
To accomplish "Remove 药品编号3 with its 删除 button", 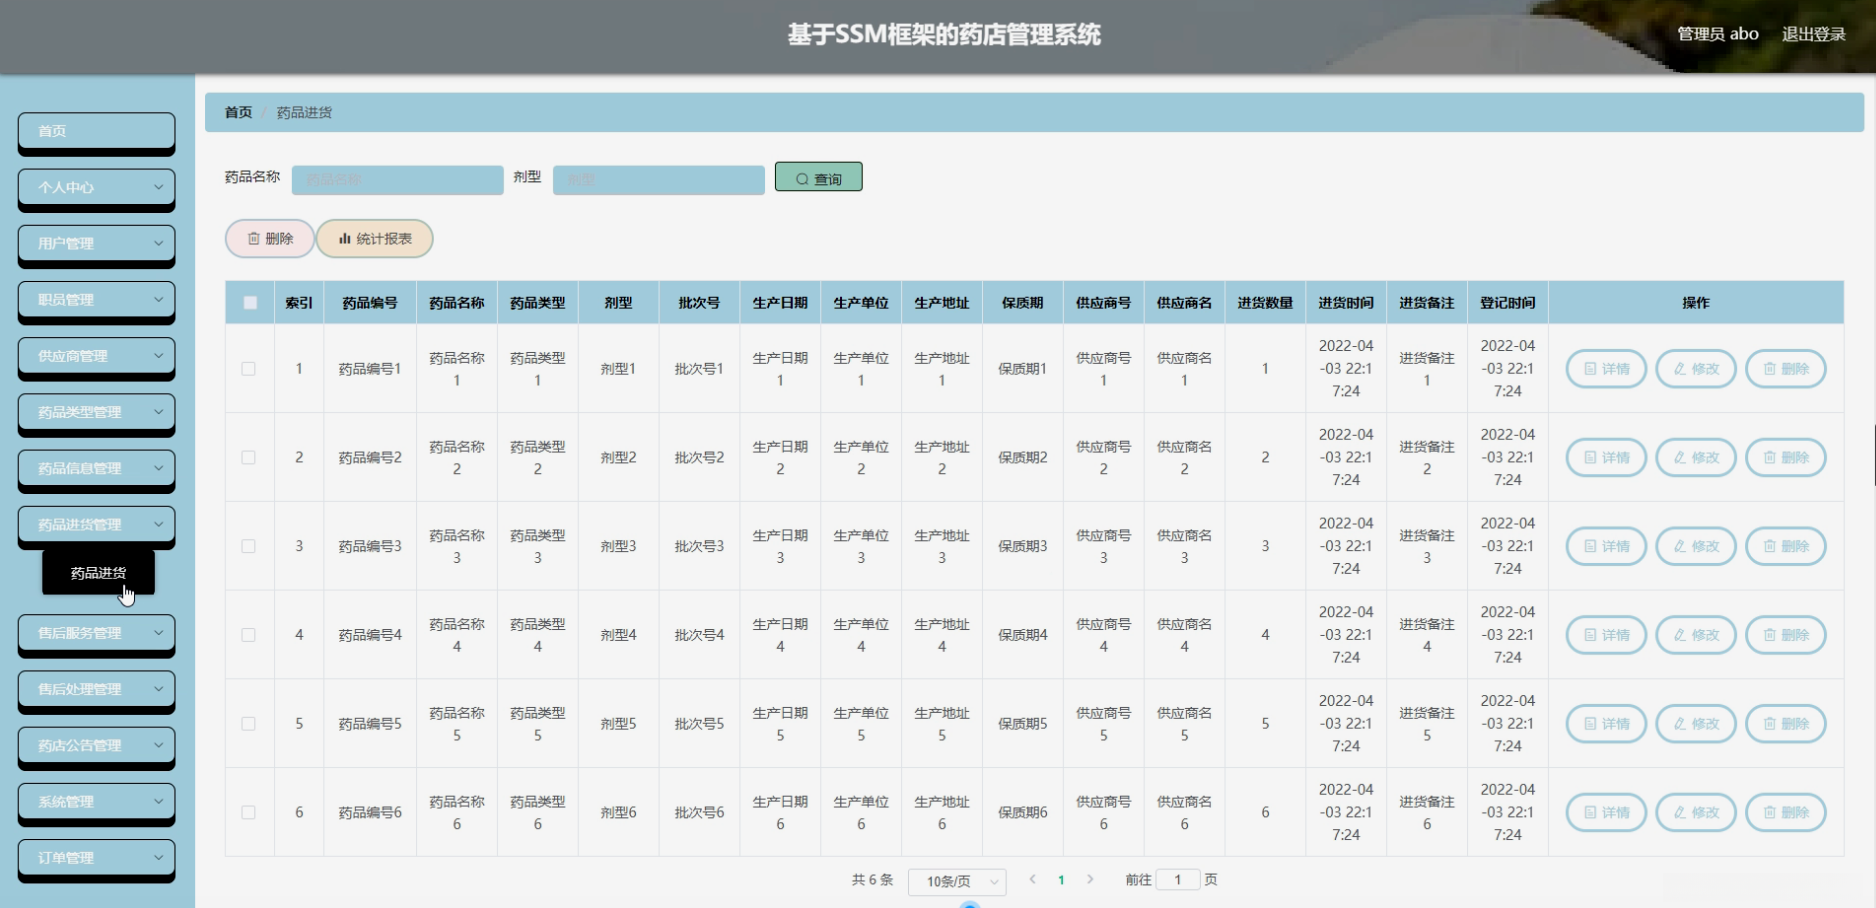I will (1786, 547).
